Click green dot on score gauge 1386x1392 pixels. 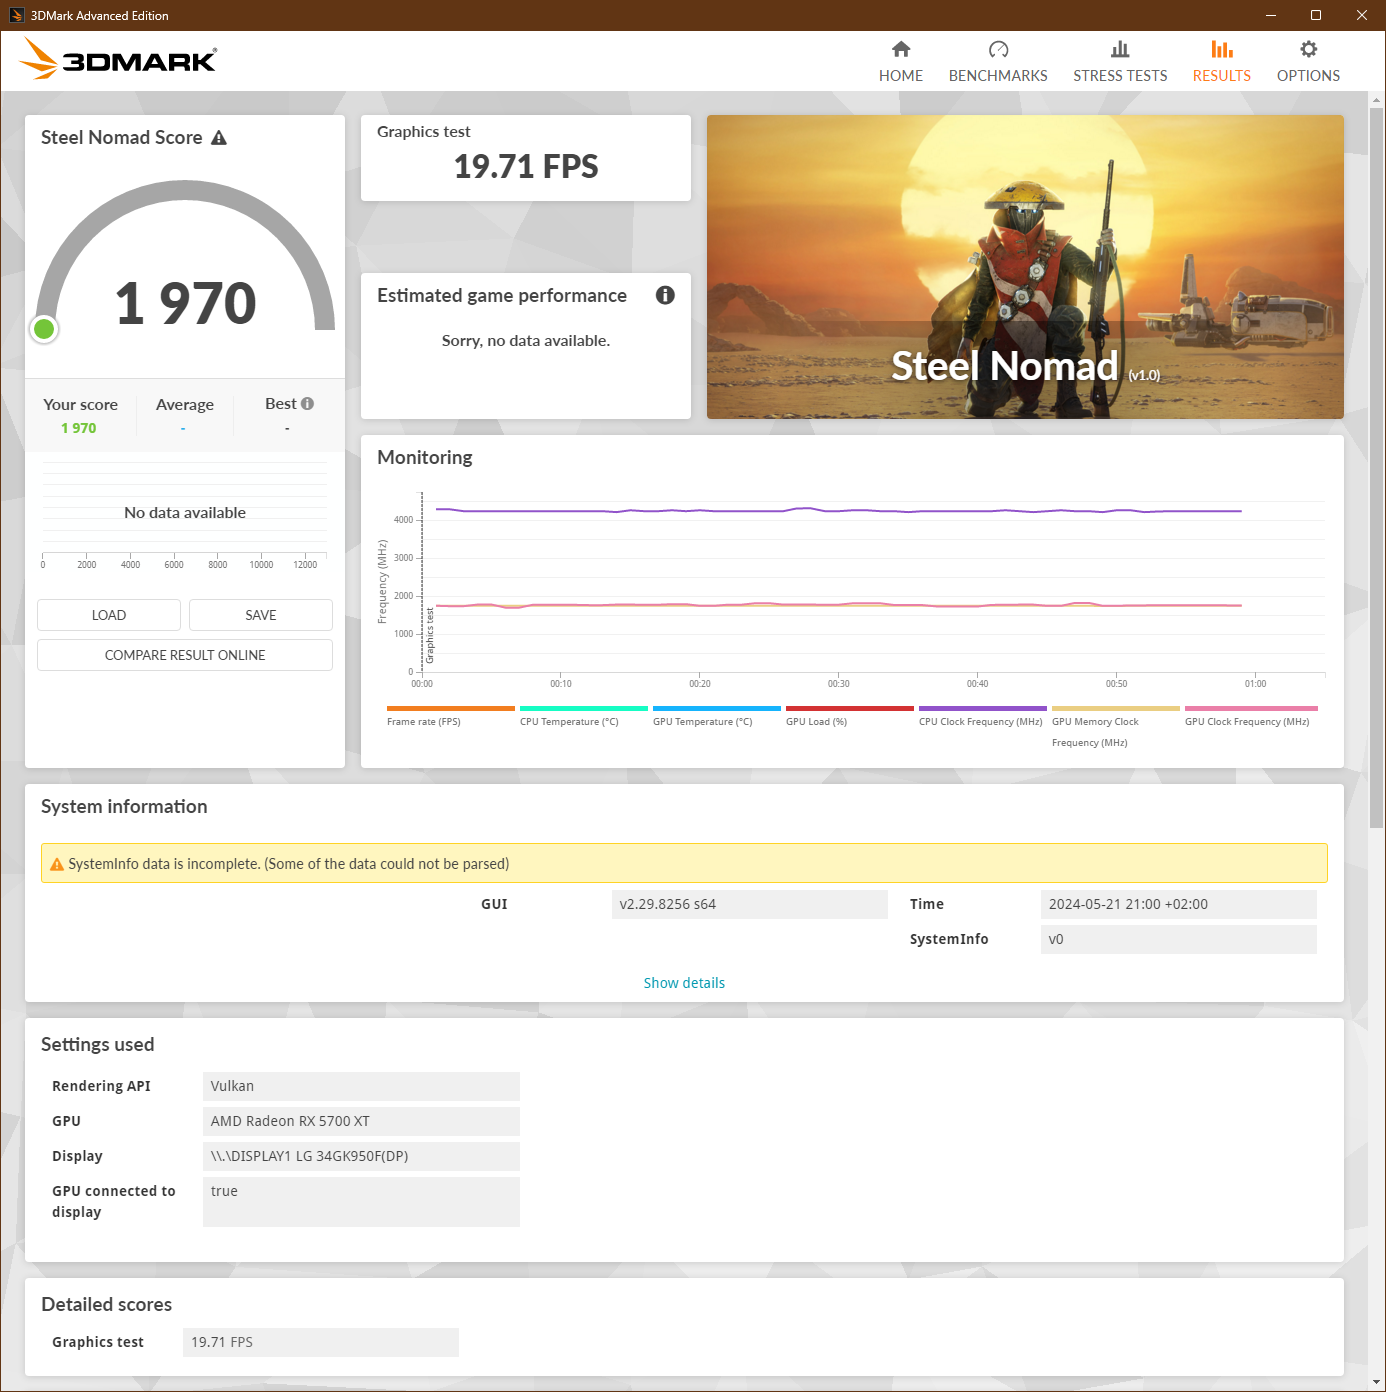click(x=44, y=329)
